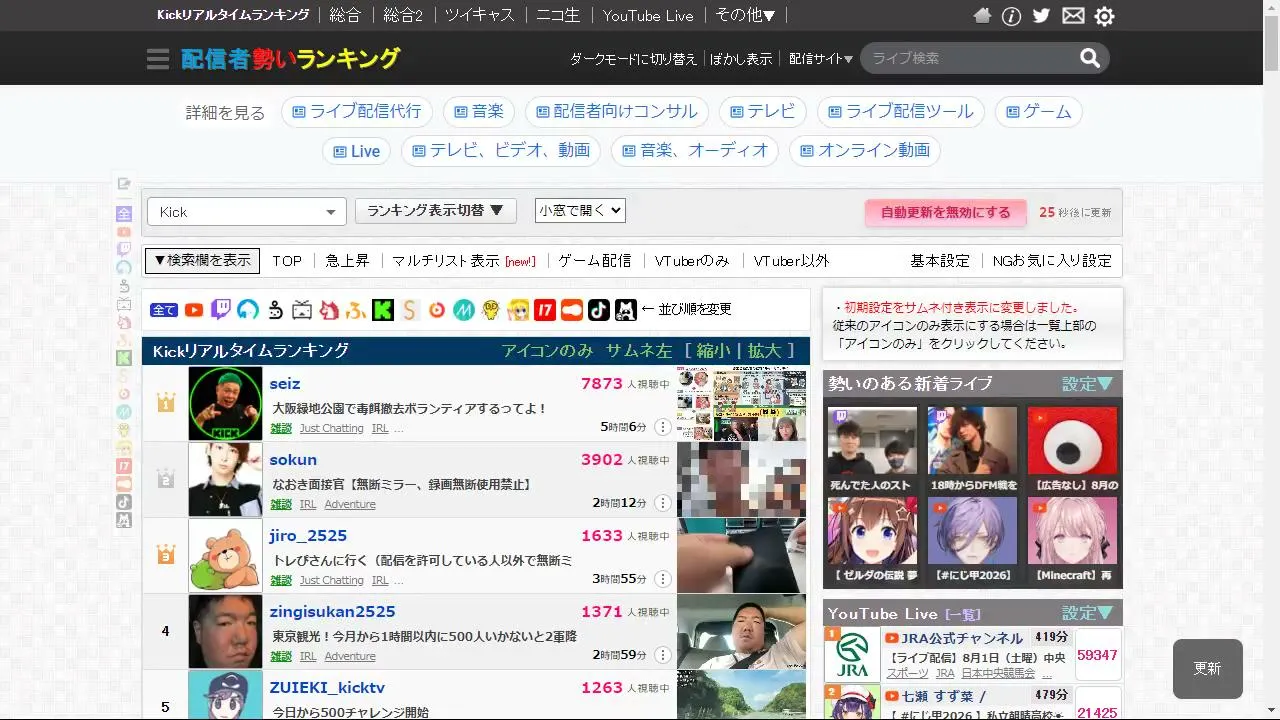Toggle ぼかし表示 blur display
Viewport: 1280px width, 720px height.
[741, 59]
